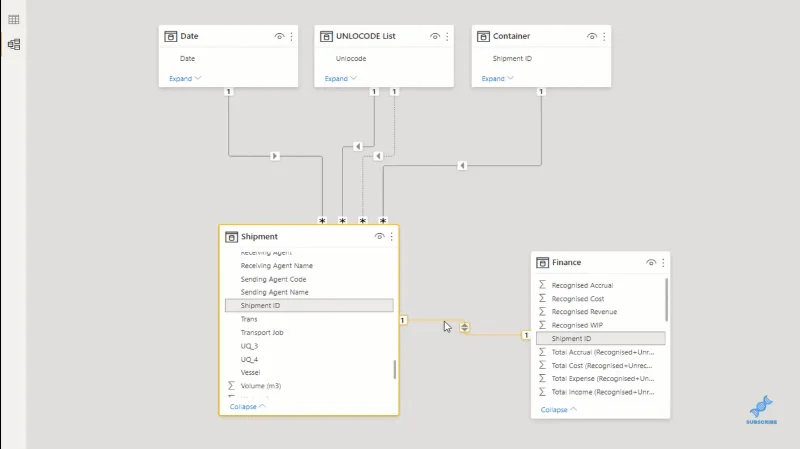Toggle visibility of UNLOCODE List table
Image resolution: width=800 pixels, height=449 pixels.
pos(435,36)
